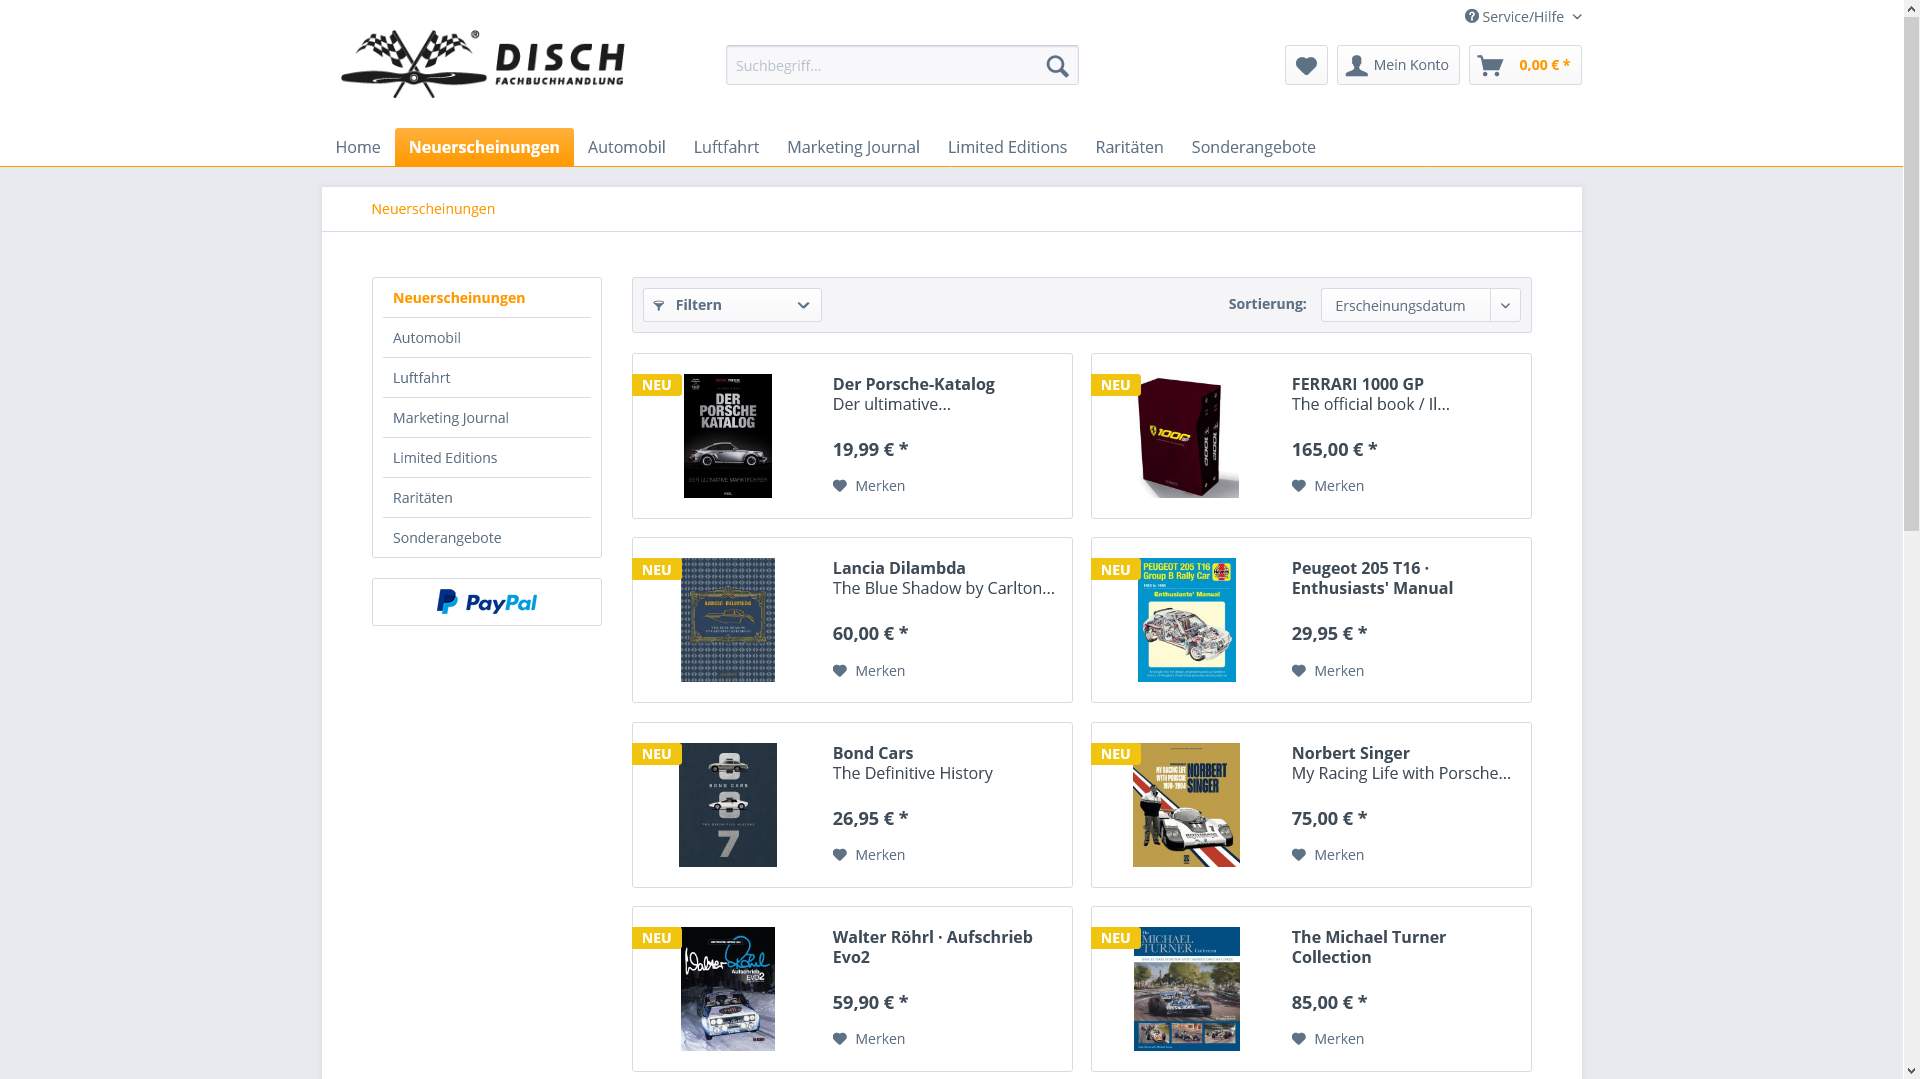The width and height of the screenshot is (1920, 1079).
Task: Open Walter Röhrl · Aufschrieb Evo2 link
Action: click(932, 947)
